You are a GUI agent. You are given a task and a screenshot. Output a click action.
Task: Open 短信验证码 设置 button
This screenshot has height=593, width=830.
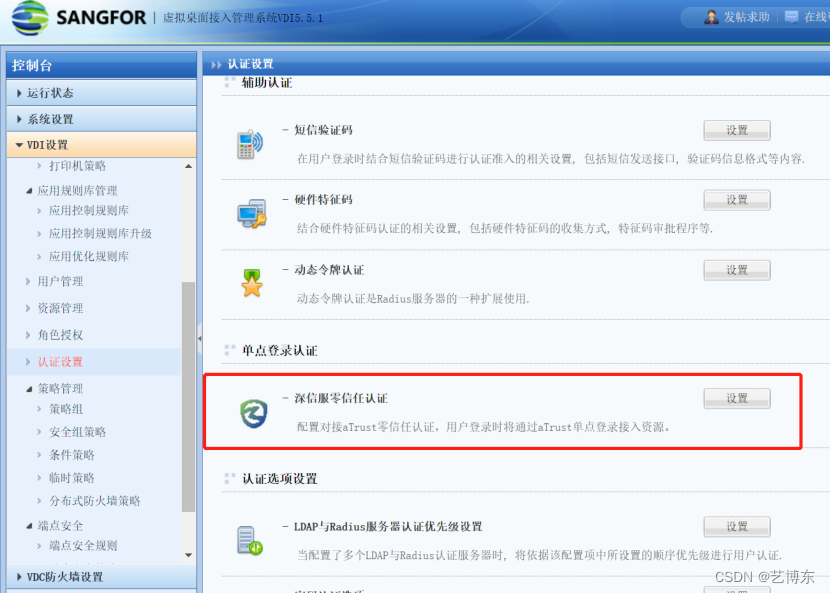737,130
